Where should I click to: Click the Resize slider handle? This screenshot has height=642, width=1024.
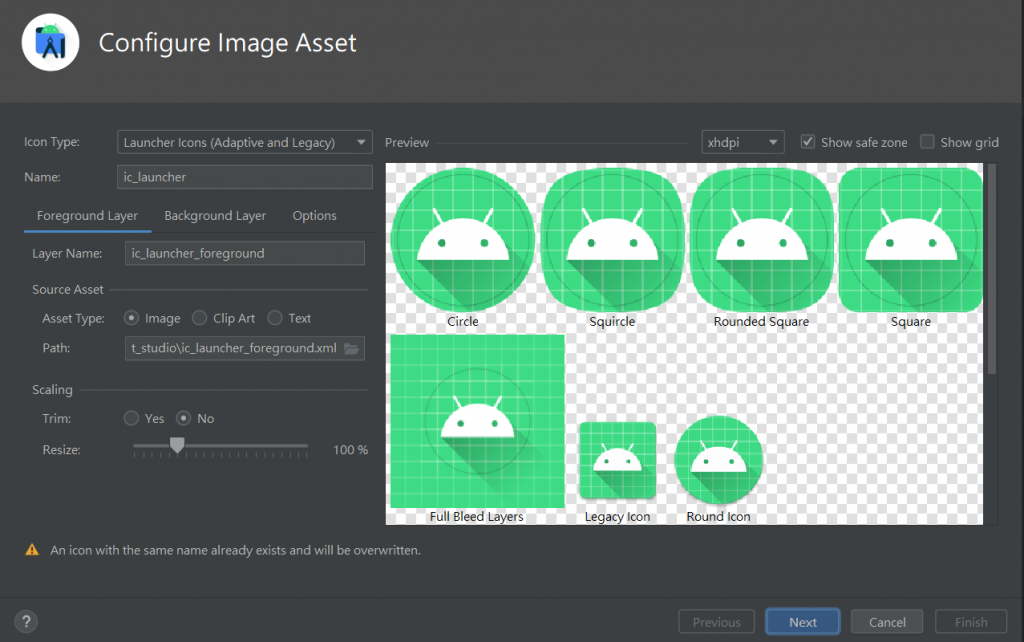177,445
